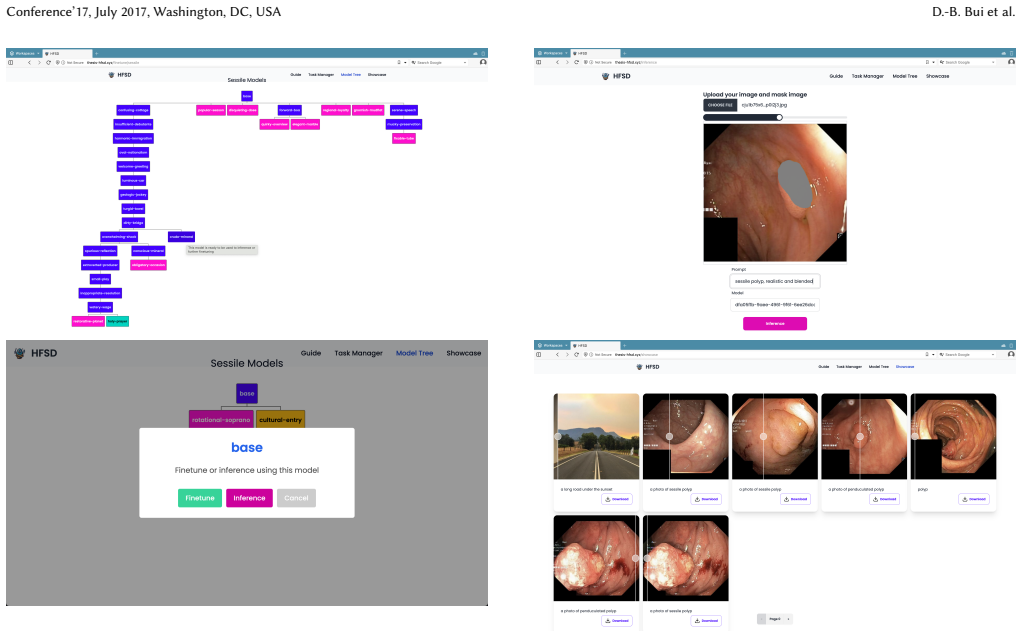Viewport: 1022px width, 631px height.
Task: Click the colon tunnel thumbnail captioned polyp
Action: tap(954, 437)
